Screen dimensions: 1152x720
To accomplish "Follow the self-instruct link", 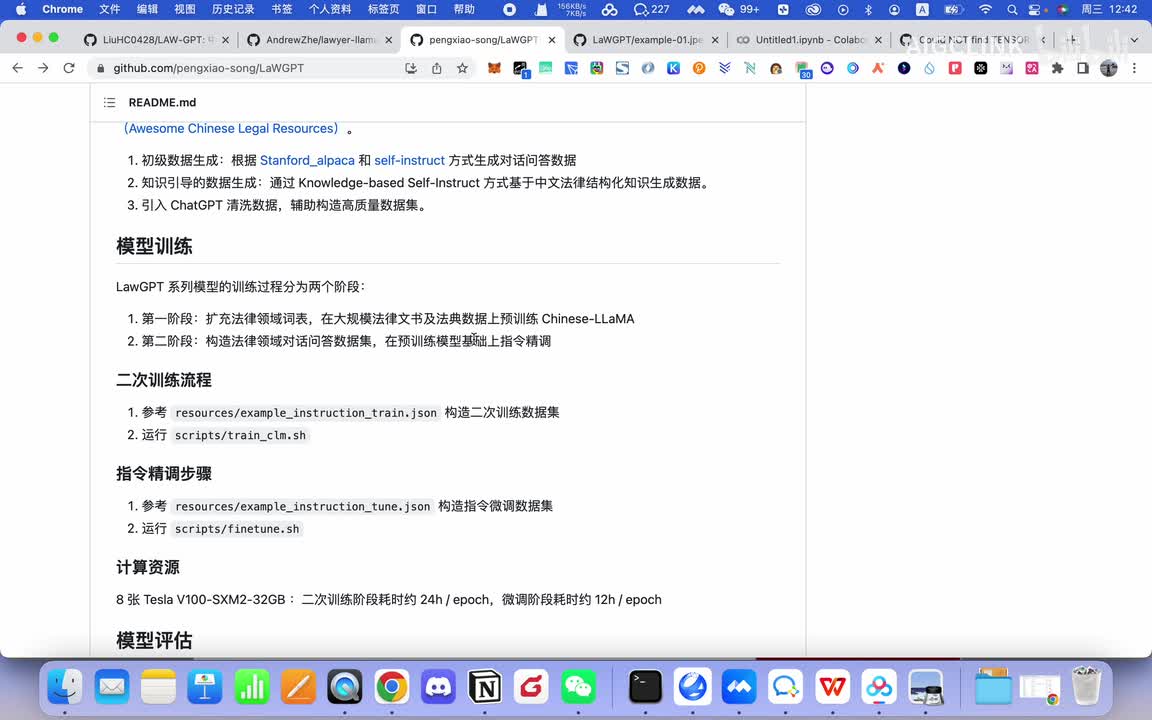I will [409, 160].
